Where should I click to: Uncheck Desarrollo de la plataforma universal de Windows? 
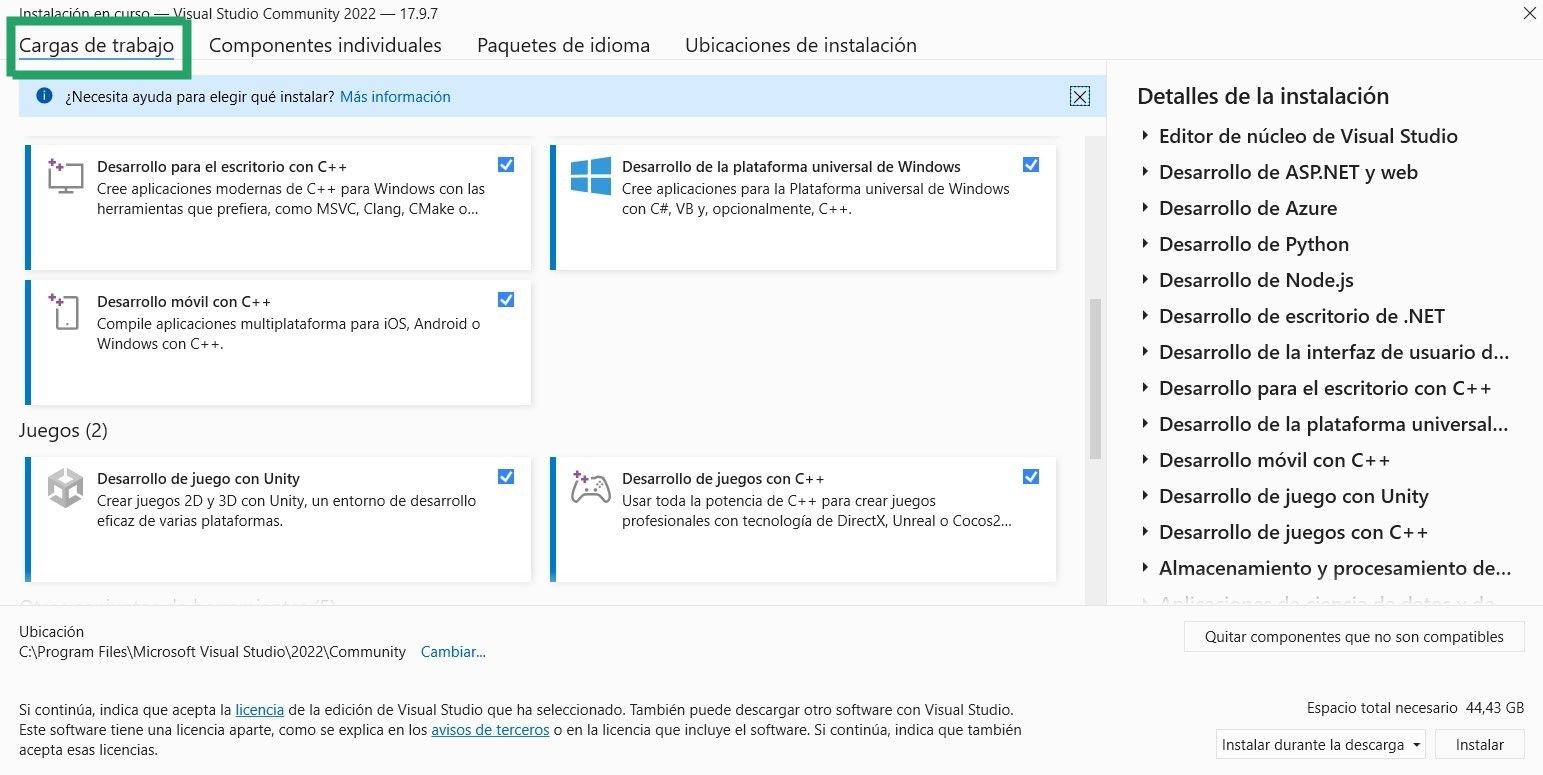(x=1031, y=164)
